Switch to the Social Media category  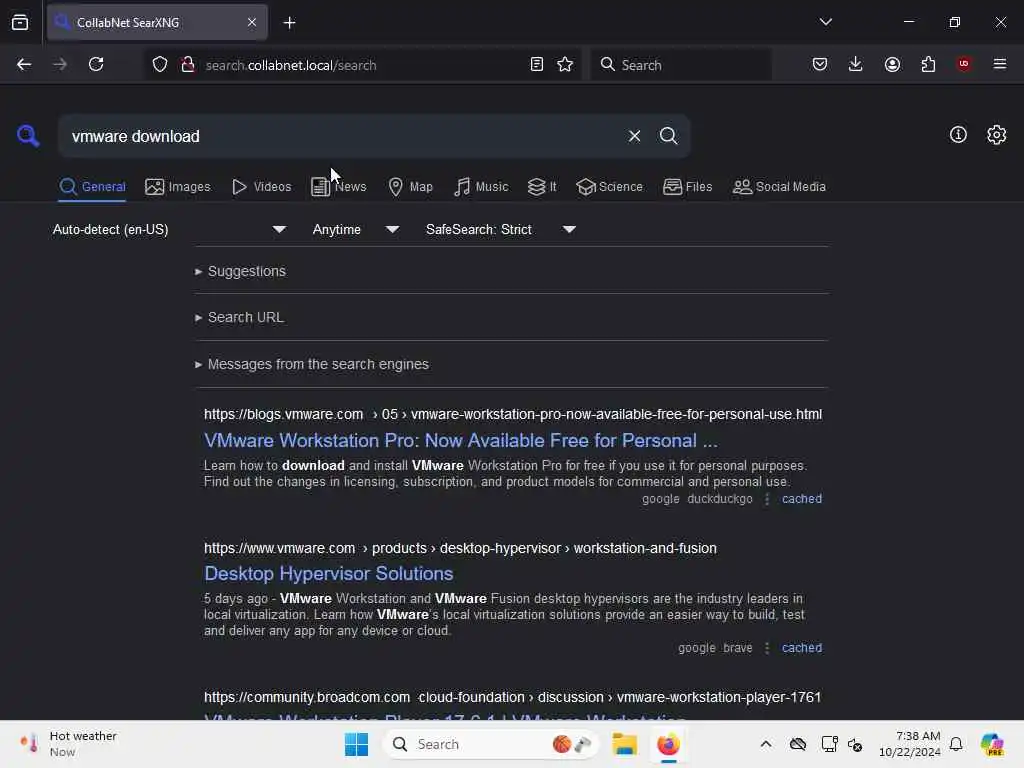coord(779,187)
